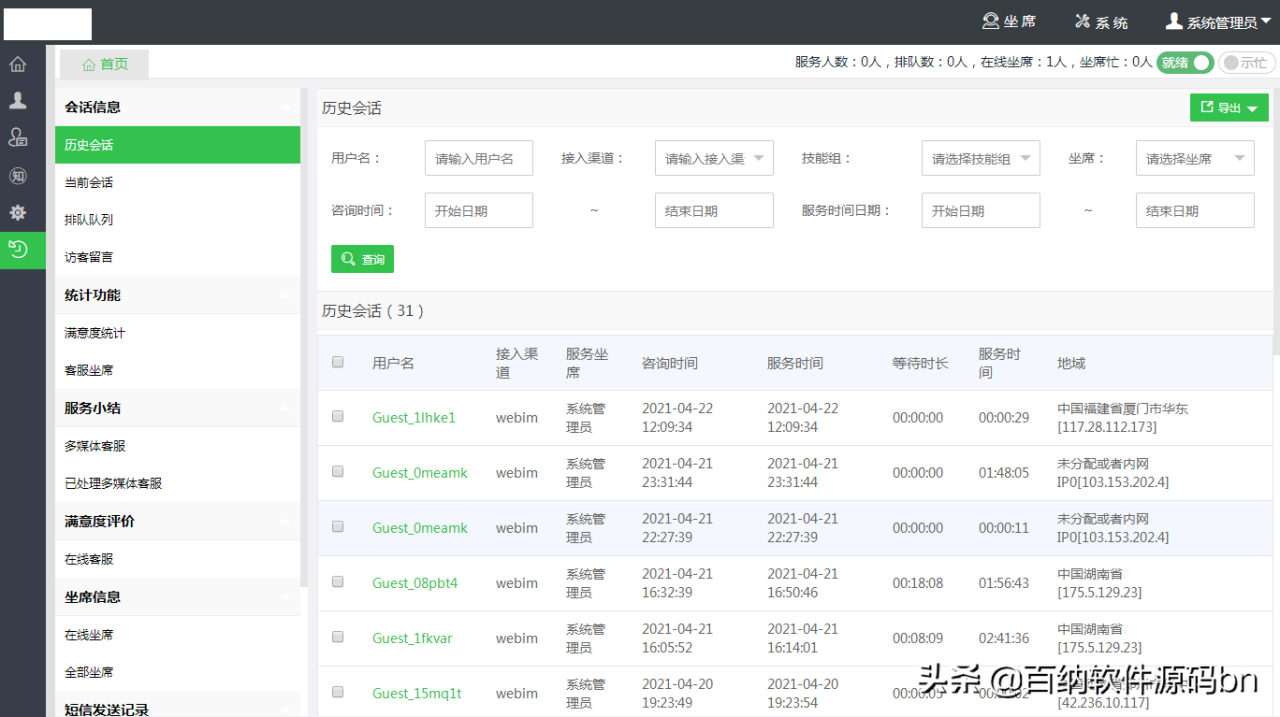Click the 查询 search button

[x=362, y=259]
